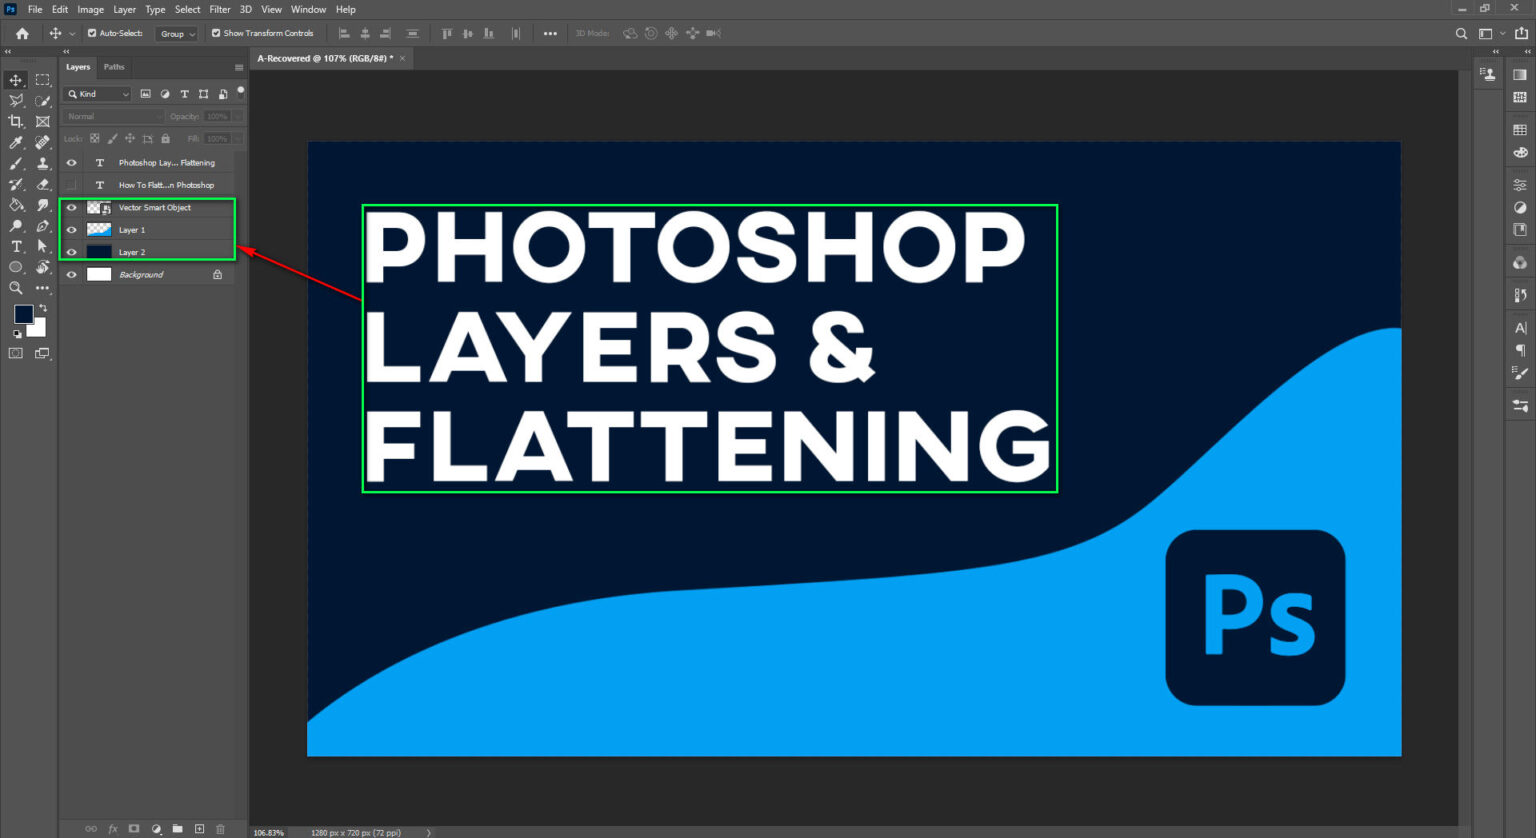Activate the Zoom tool
This screenshot has height=838, width=1536.
point(15,287)
